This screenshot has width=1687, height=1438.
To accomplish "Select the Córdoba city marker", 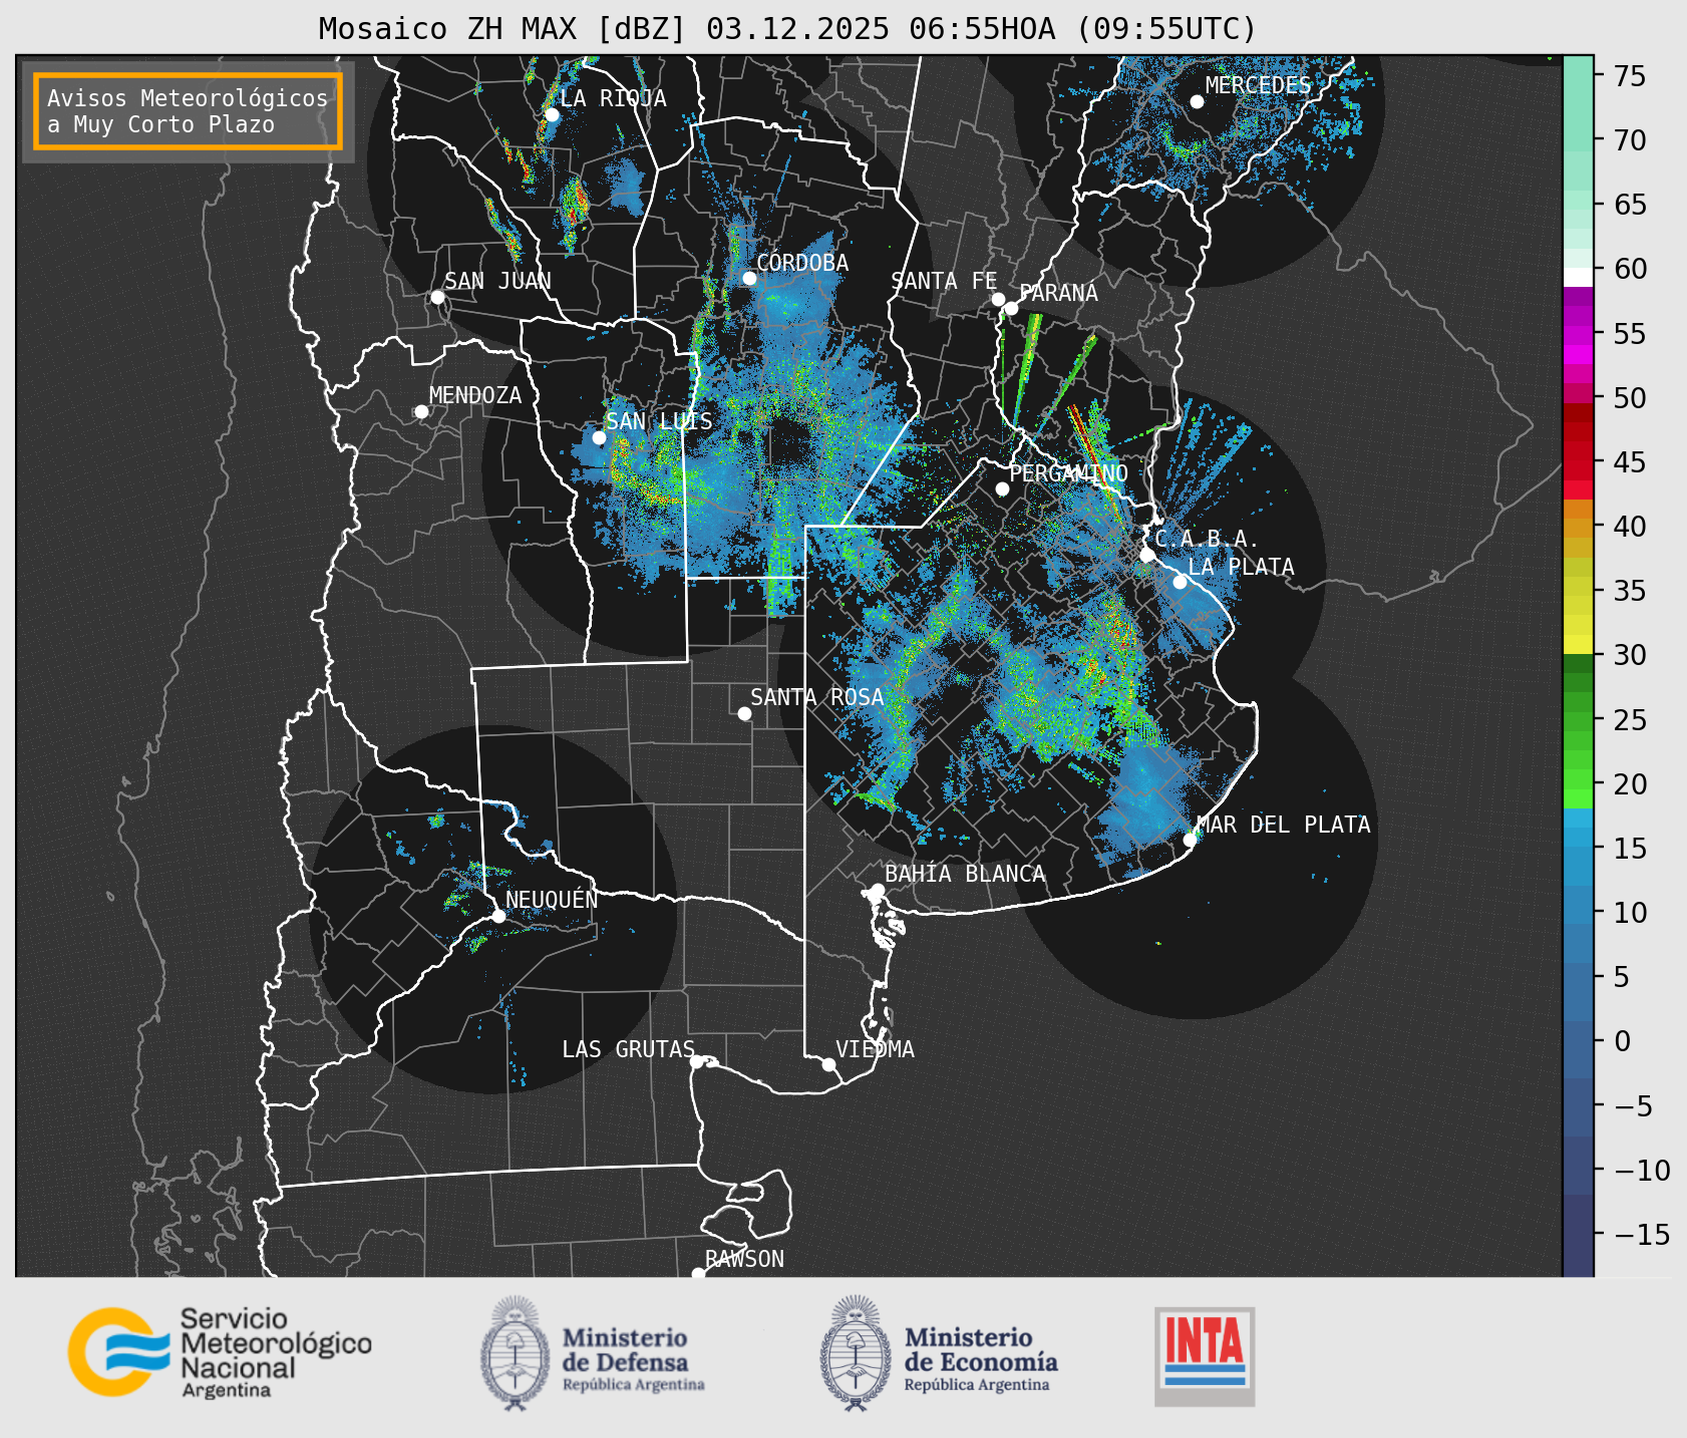I will [750, 278].
